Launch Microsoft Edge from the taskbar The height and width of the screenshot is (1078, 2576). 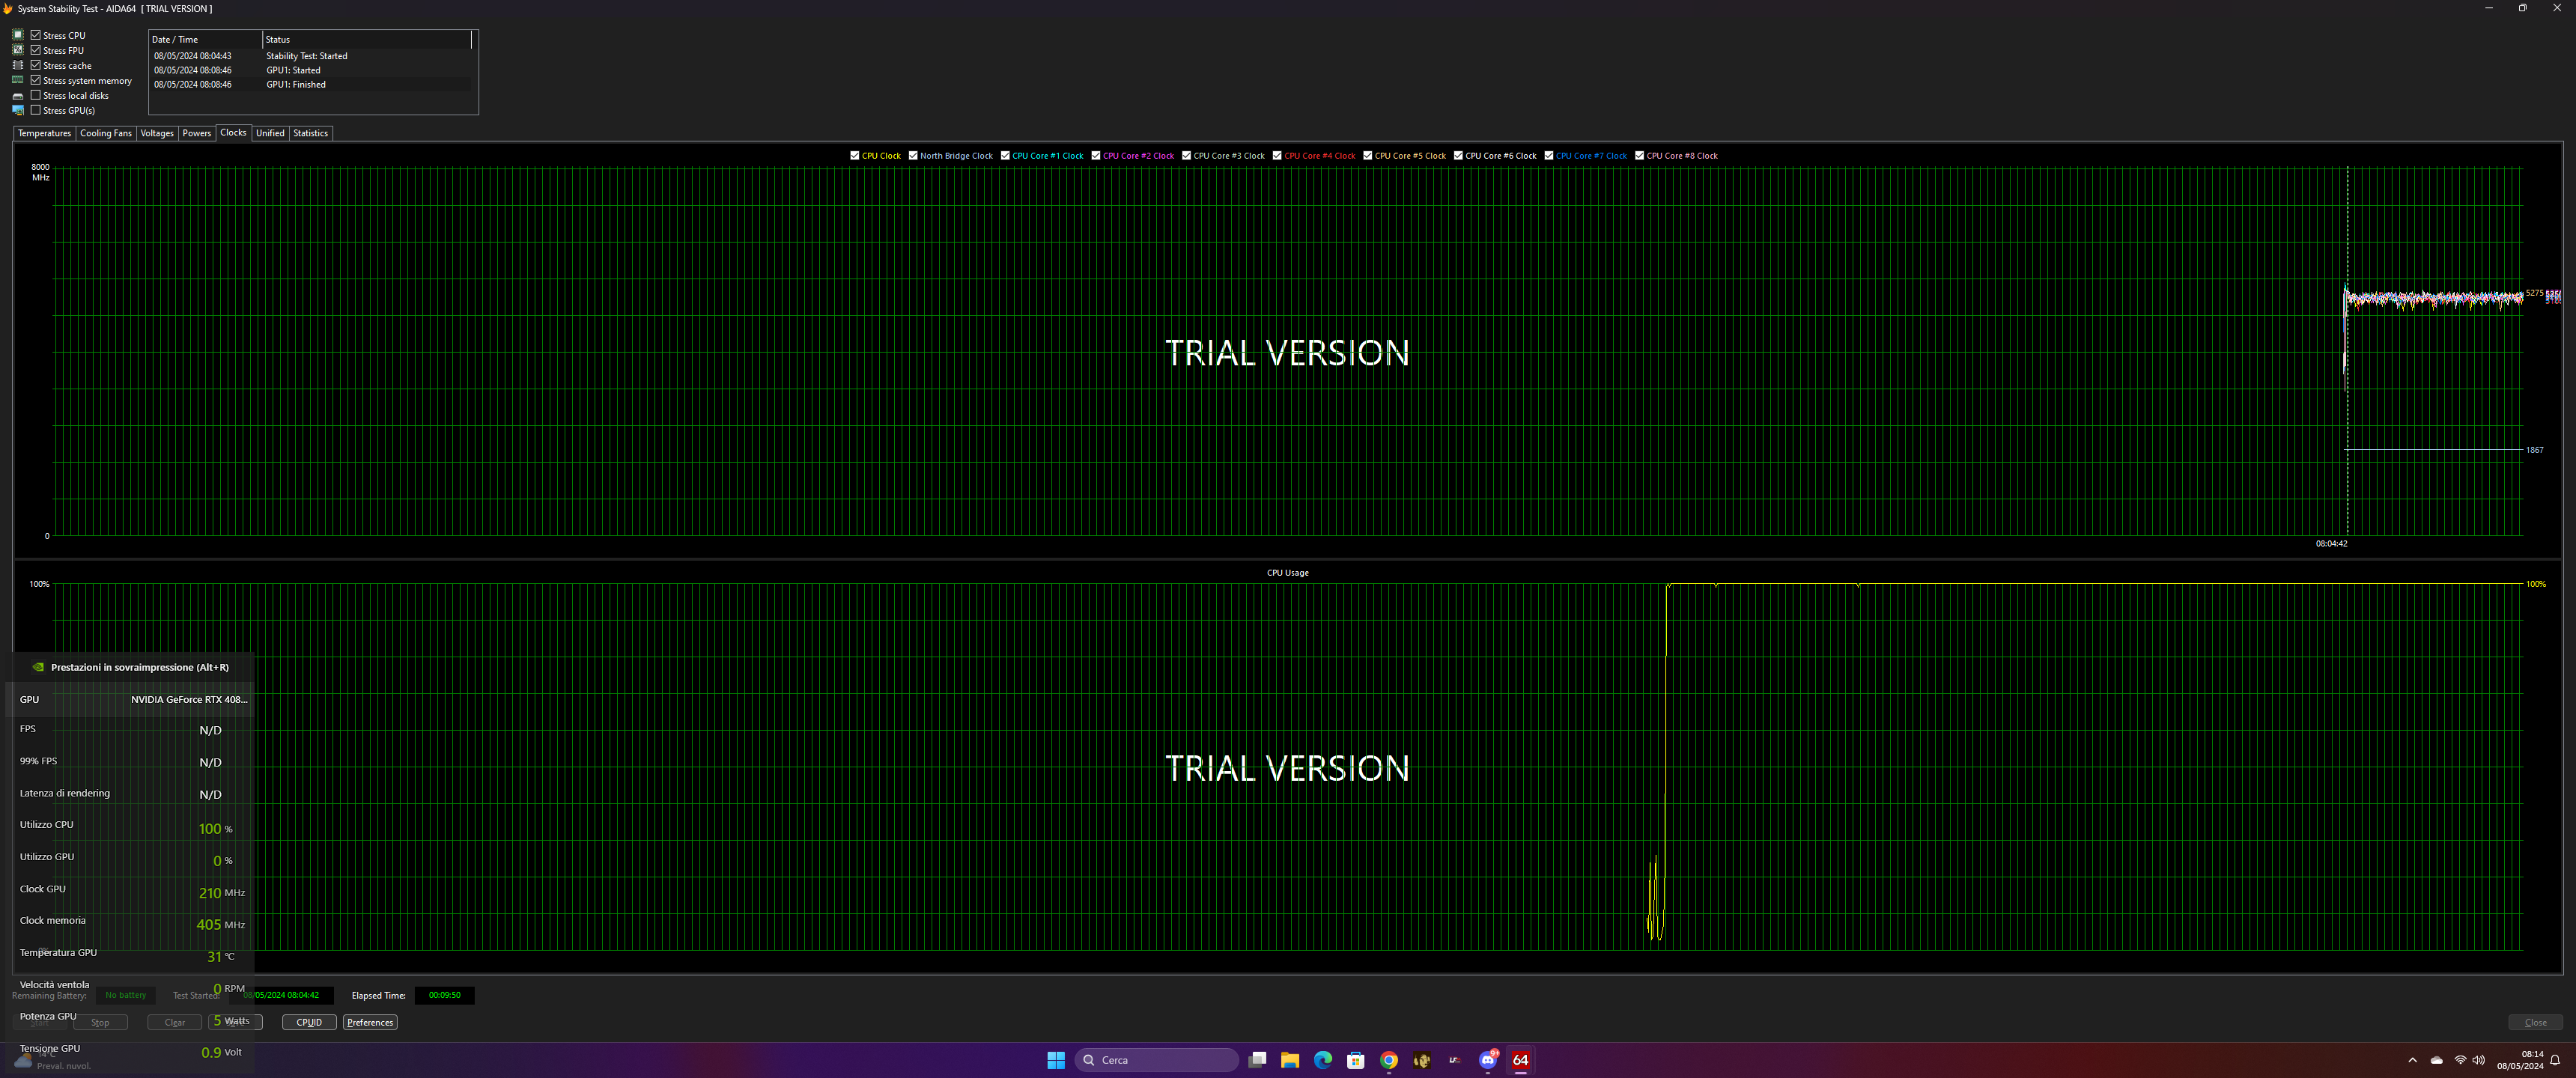click(1323, 1060)
